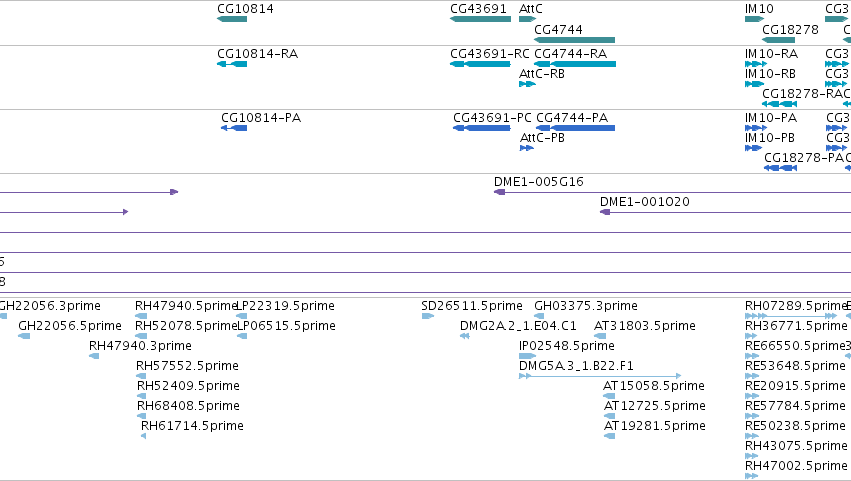Select the AttC-RB transcript glyph

527,84
